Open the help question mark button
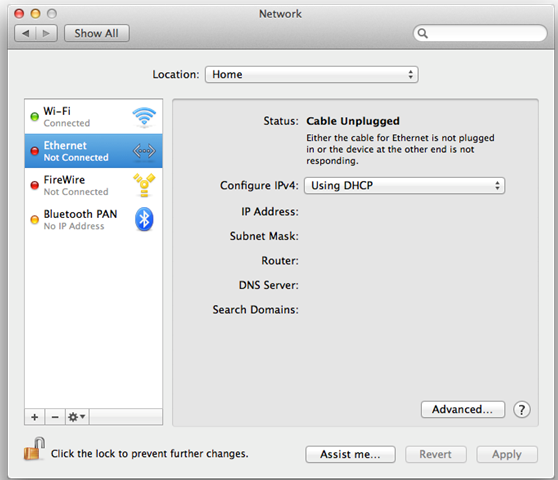 click(522, 410)
